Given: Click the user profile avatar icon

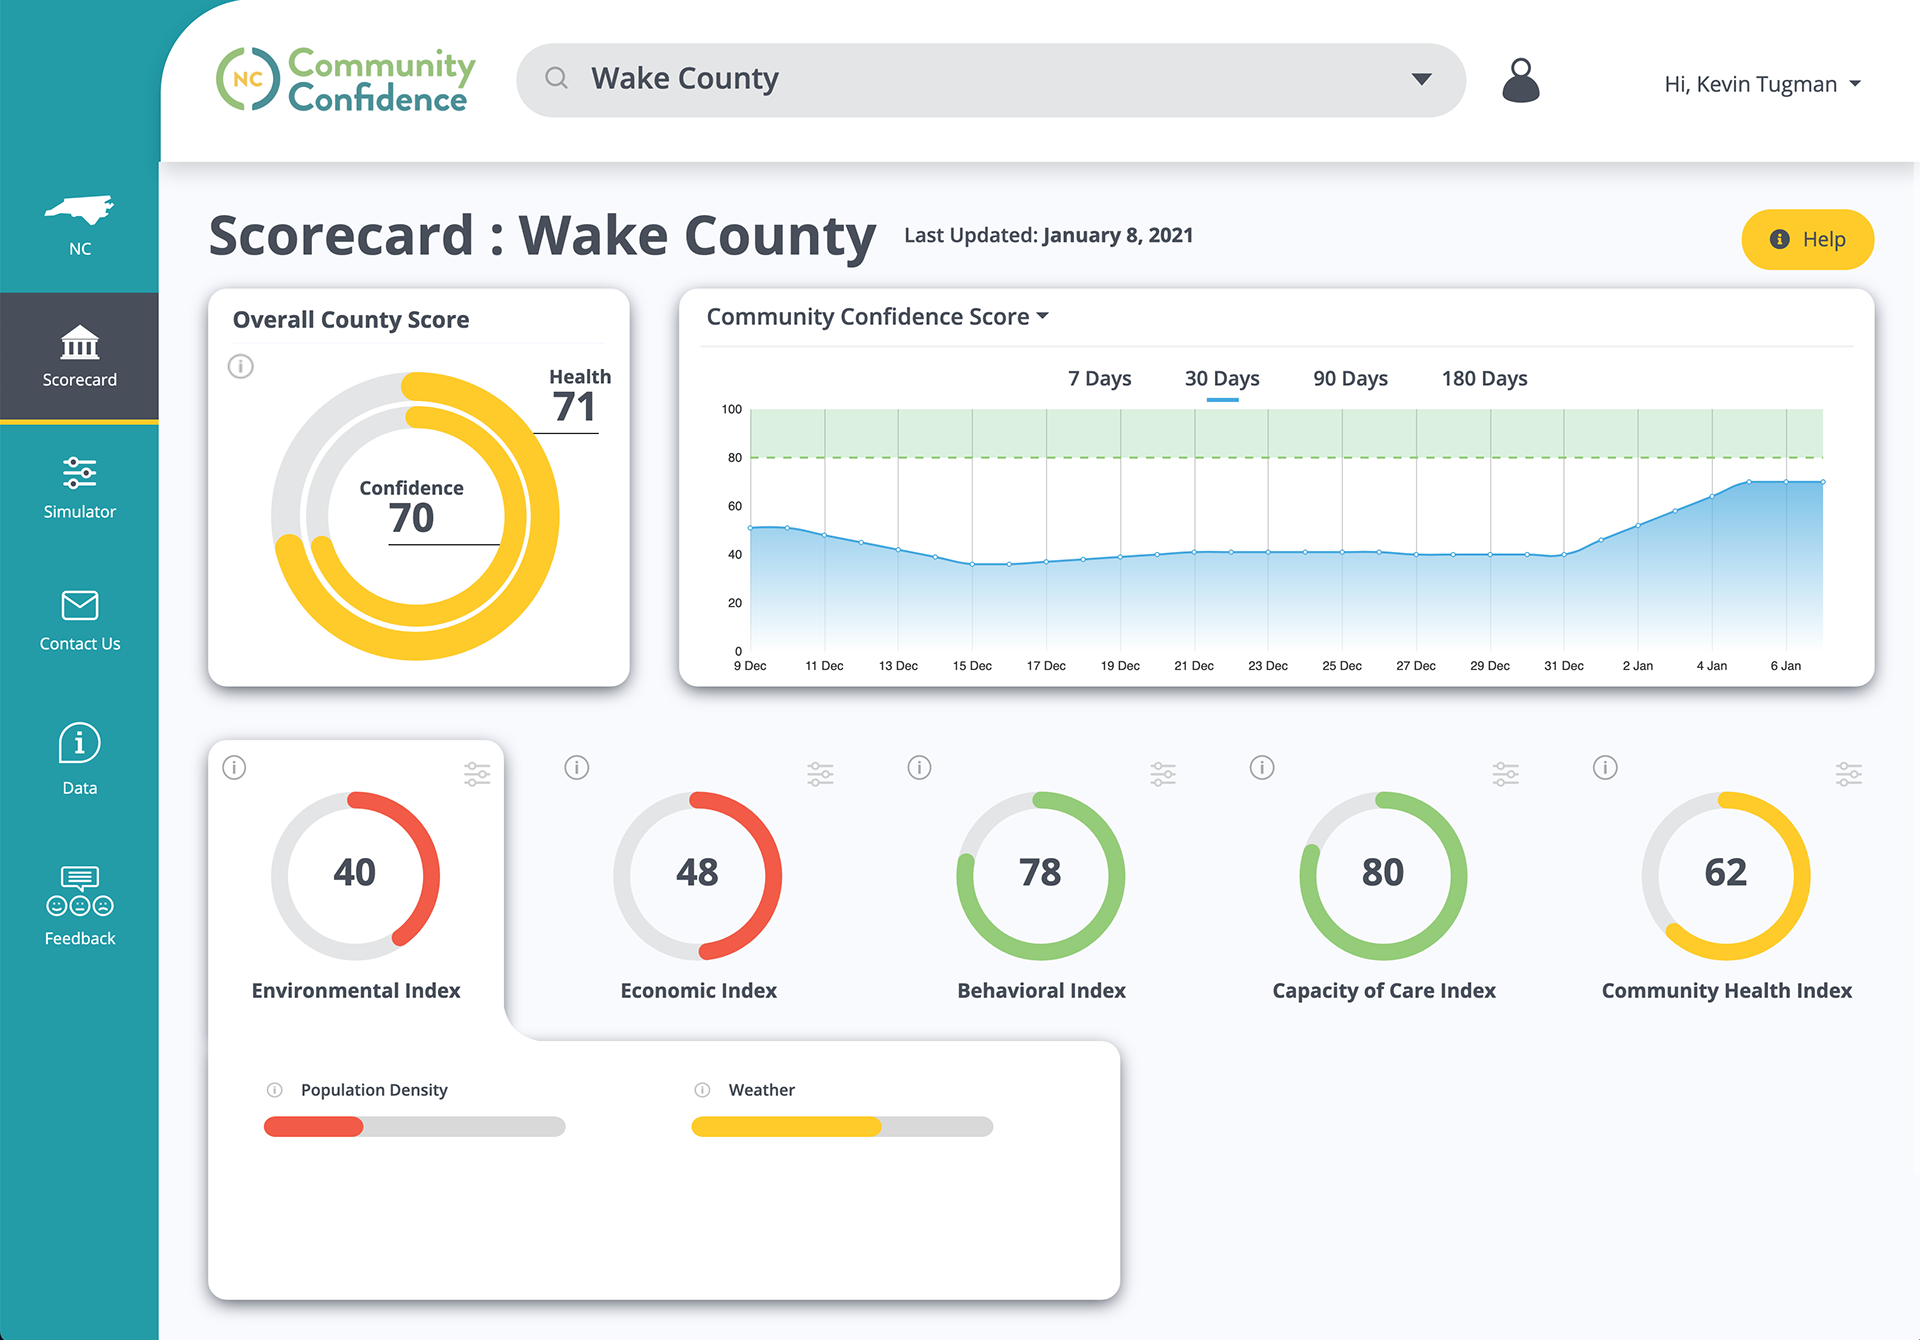Looking at the screenshot, I should coord(1520,80).
